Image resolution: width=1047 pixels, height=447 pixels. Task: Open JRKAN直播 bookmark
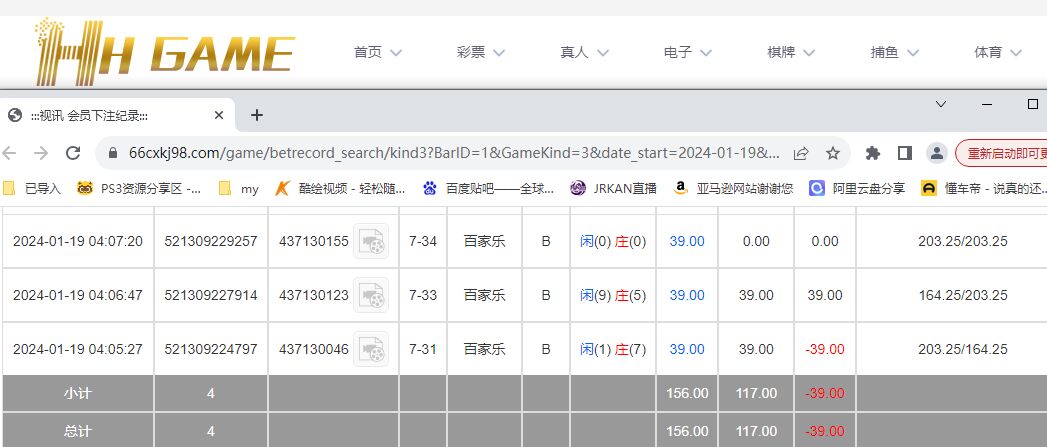click(614, 188)
